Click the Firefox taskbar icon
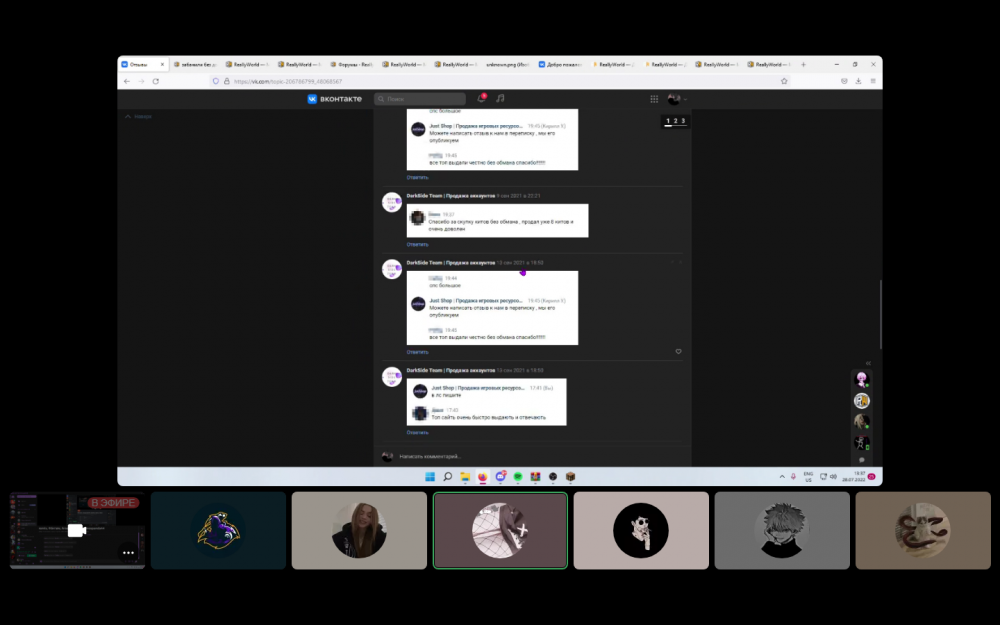Screen dimensions: 1000x625 click(x=483, y=476)
